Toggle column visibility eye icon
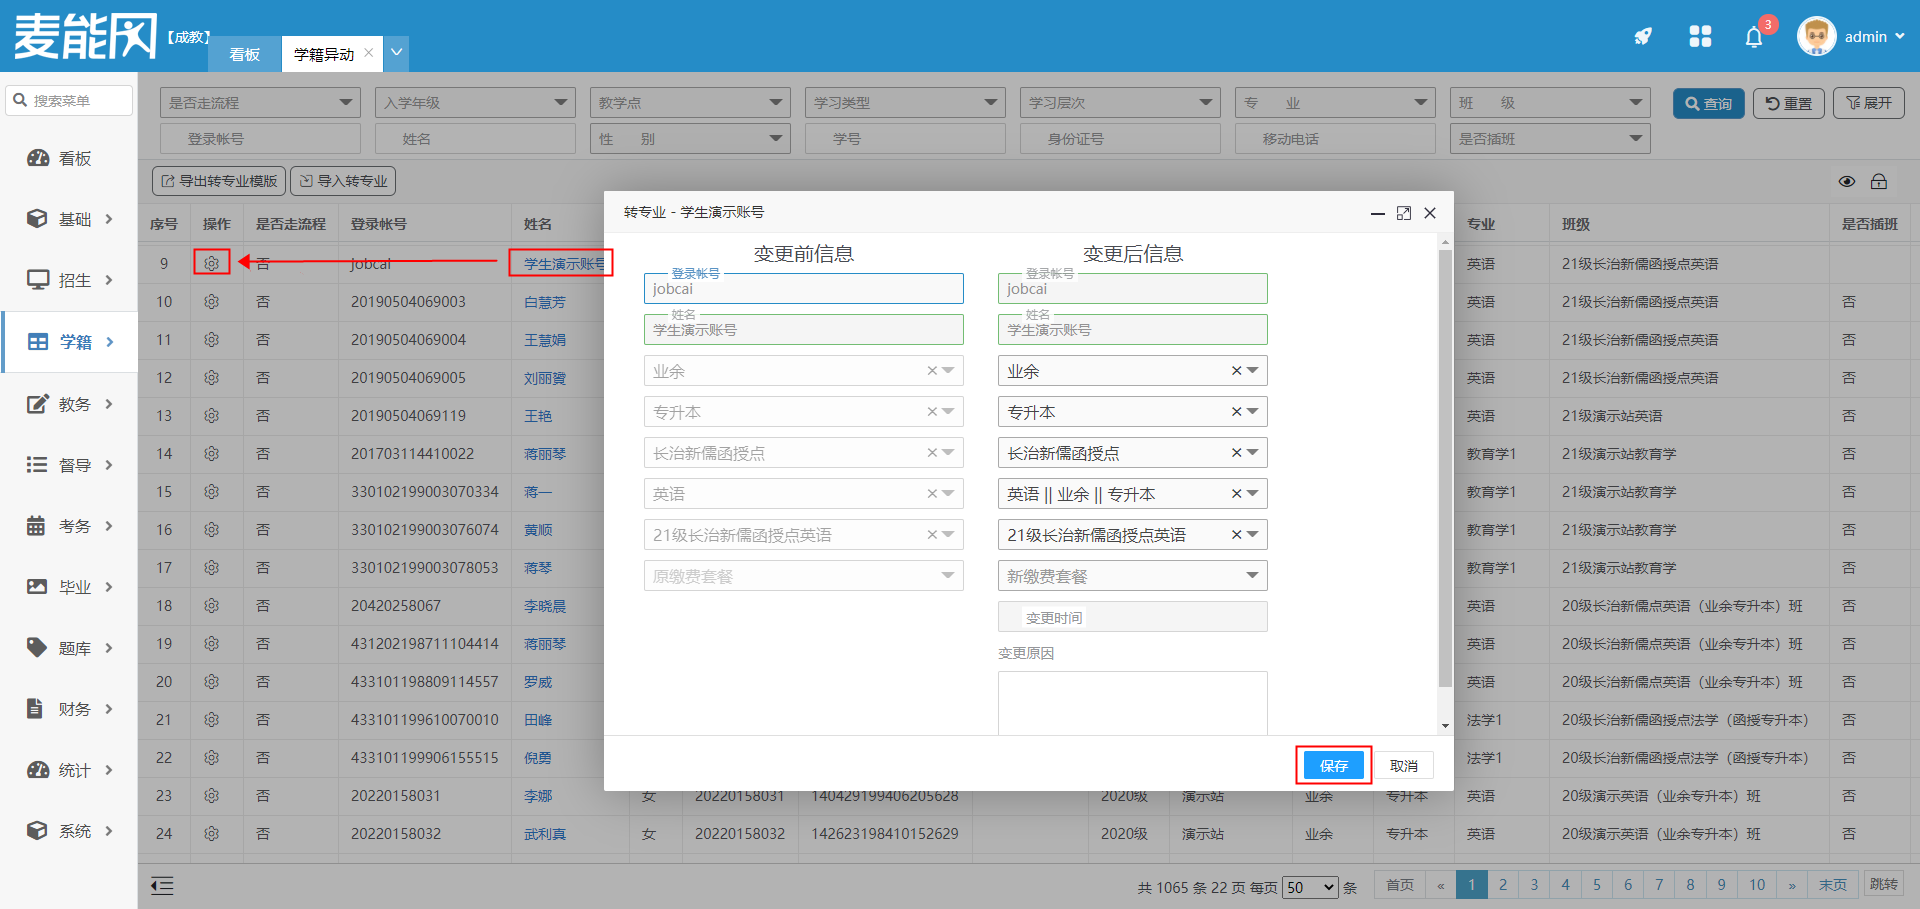Viewport: 1920px width, 909px height. pos(1847,181)
